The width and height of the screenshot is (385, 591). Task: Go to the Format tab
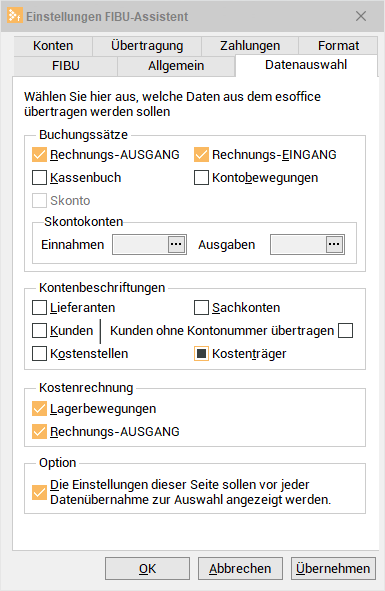338,46
